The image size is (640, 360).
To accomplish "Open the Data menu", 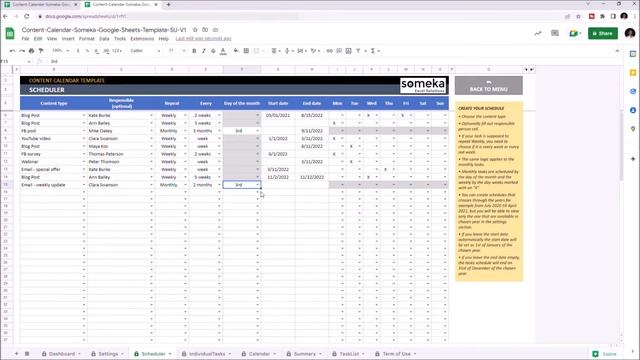I will [104, 39].
